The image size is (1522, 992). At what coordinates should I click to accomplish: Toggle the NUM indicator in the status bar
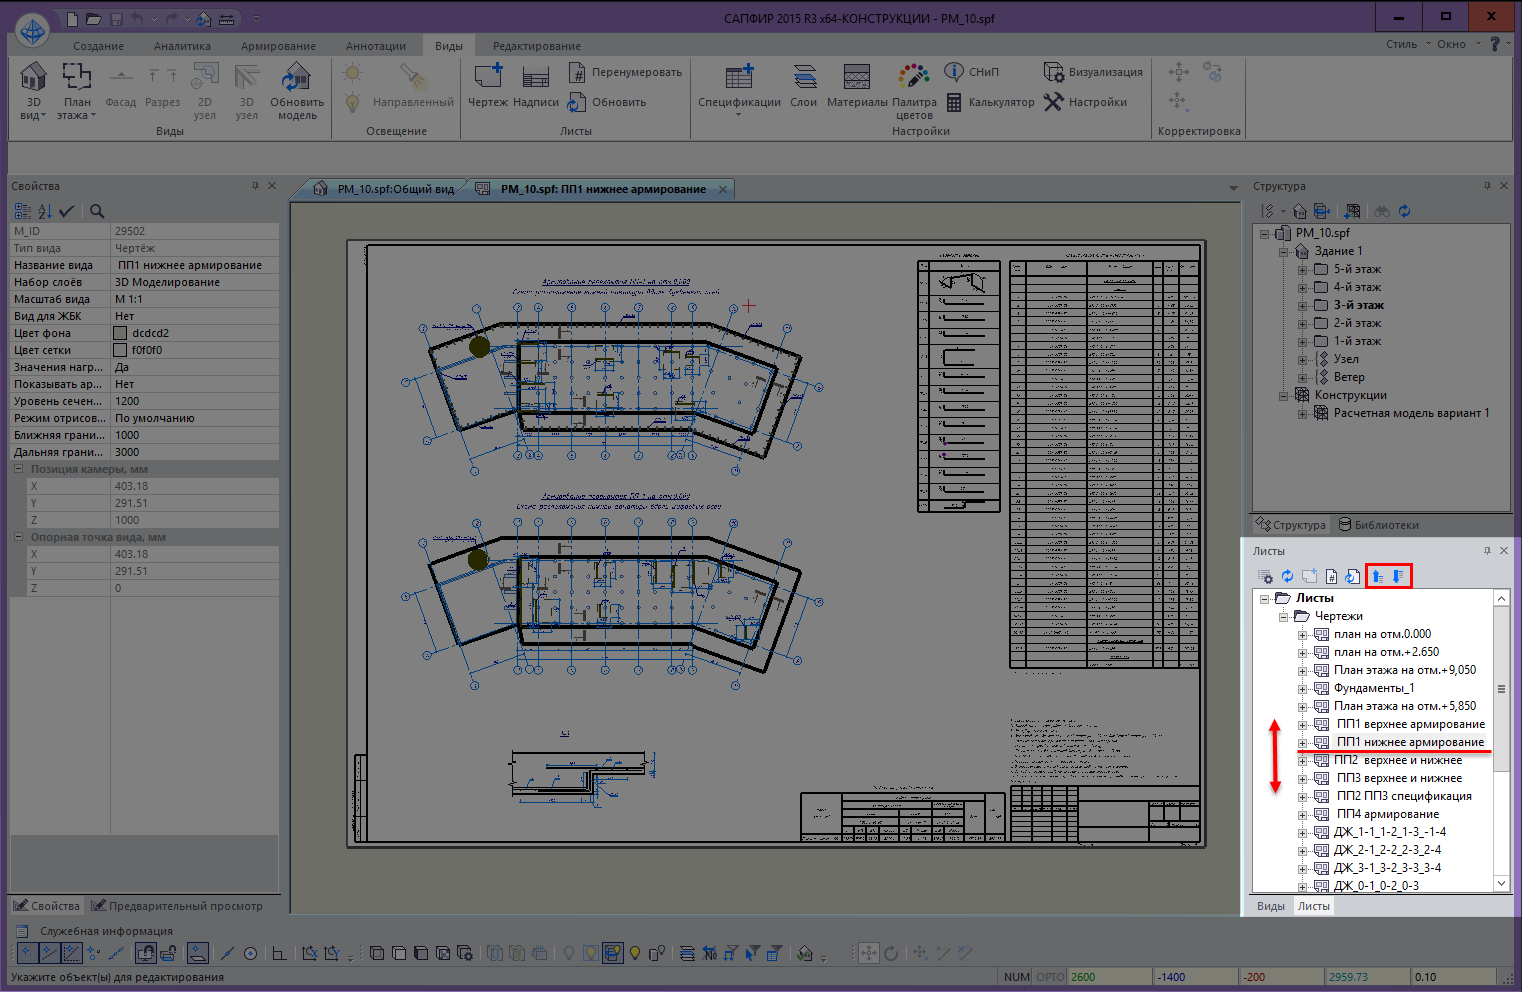(1017, 977)
